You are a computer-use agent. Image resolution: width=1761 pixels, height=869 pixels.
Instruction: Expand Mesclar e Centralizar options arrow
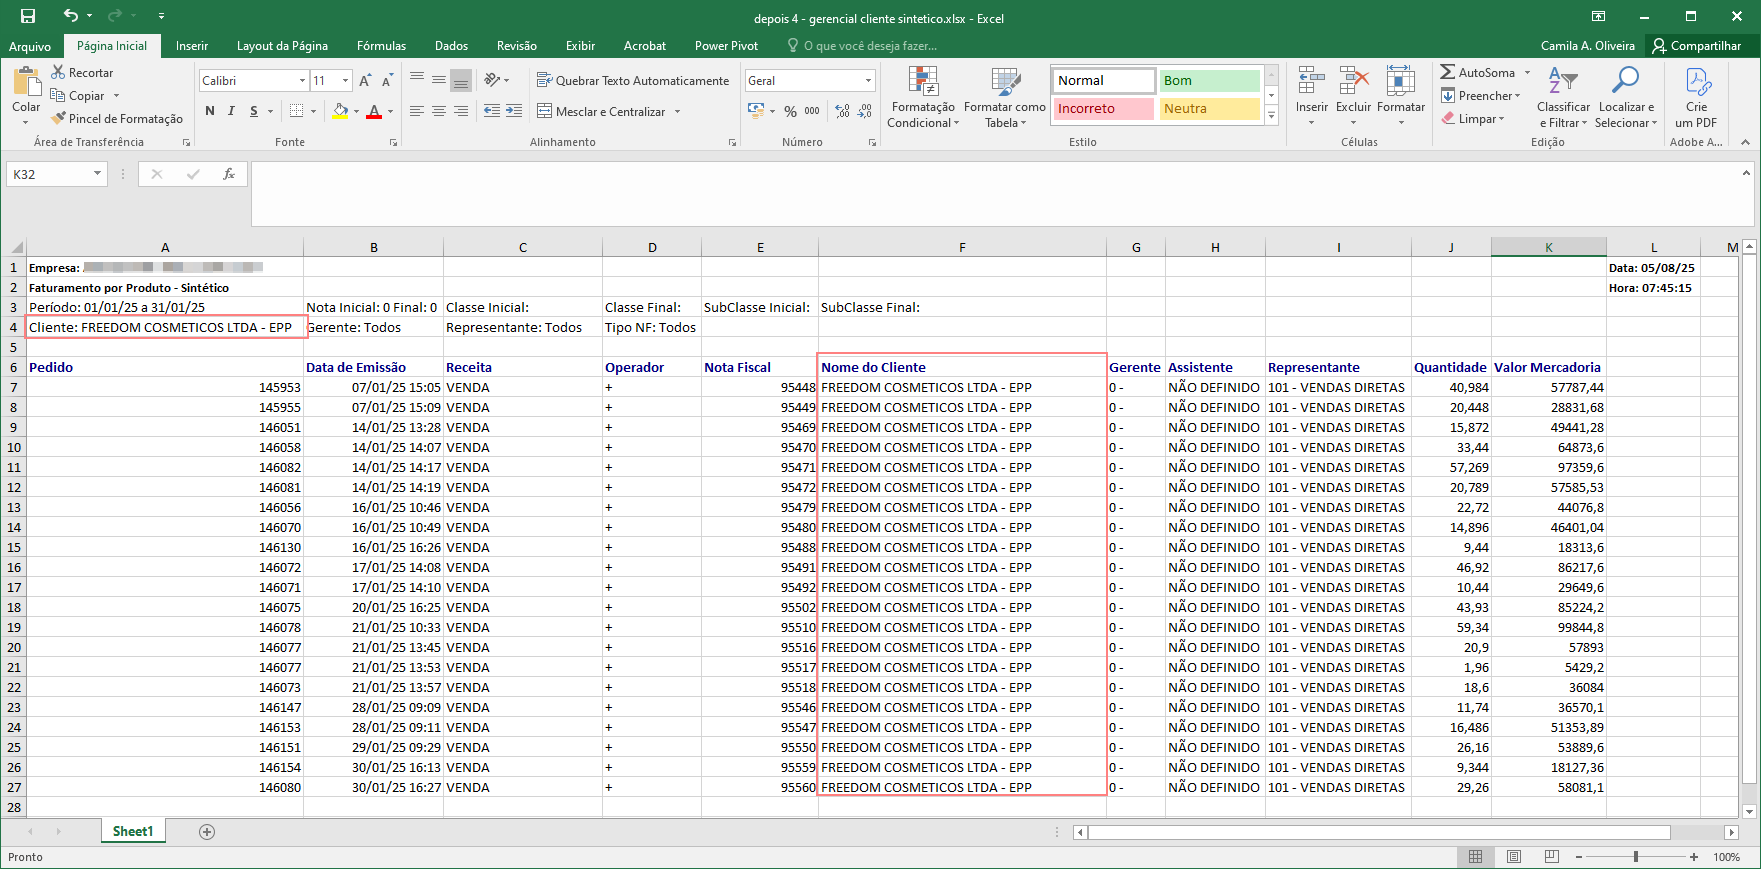point(677,112)
